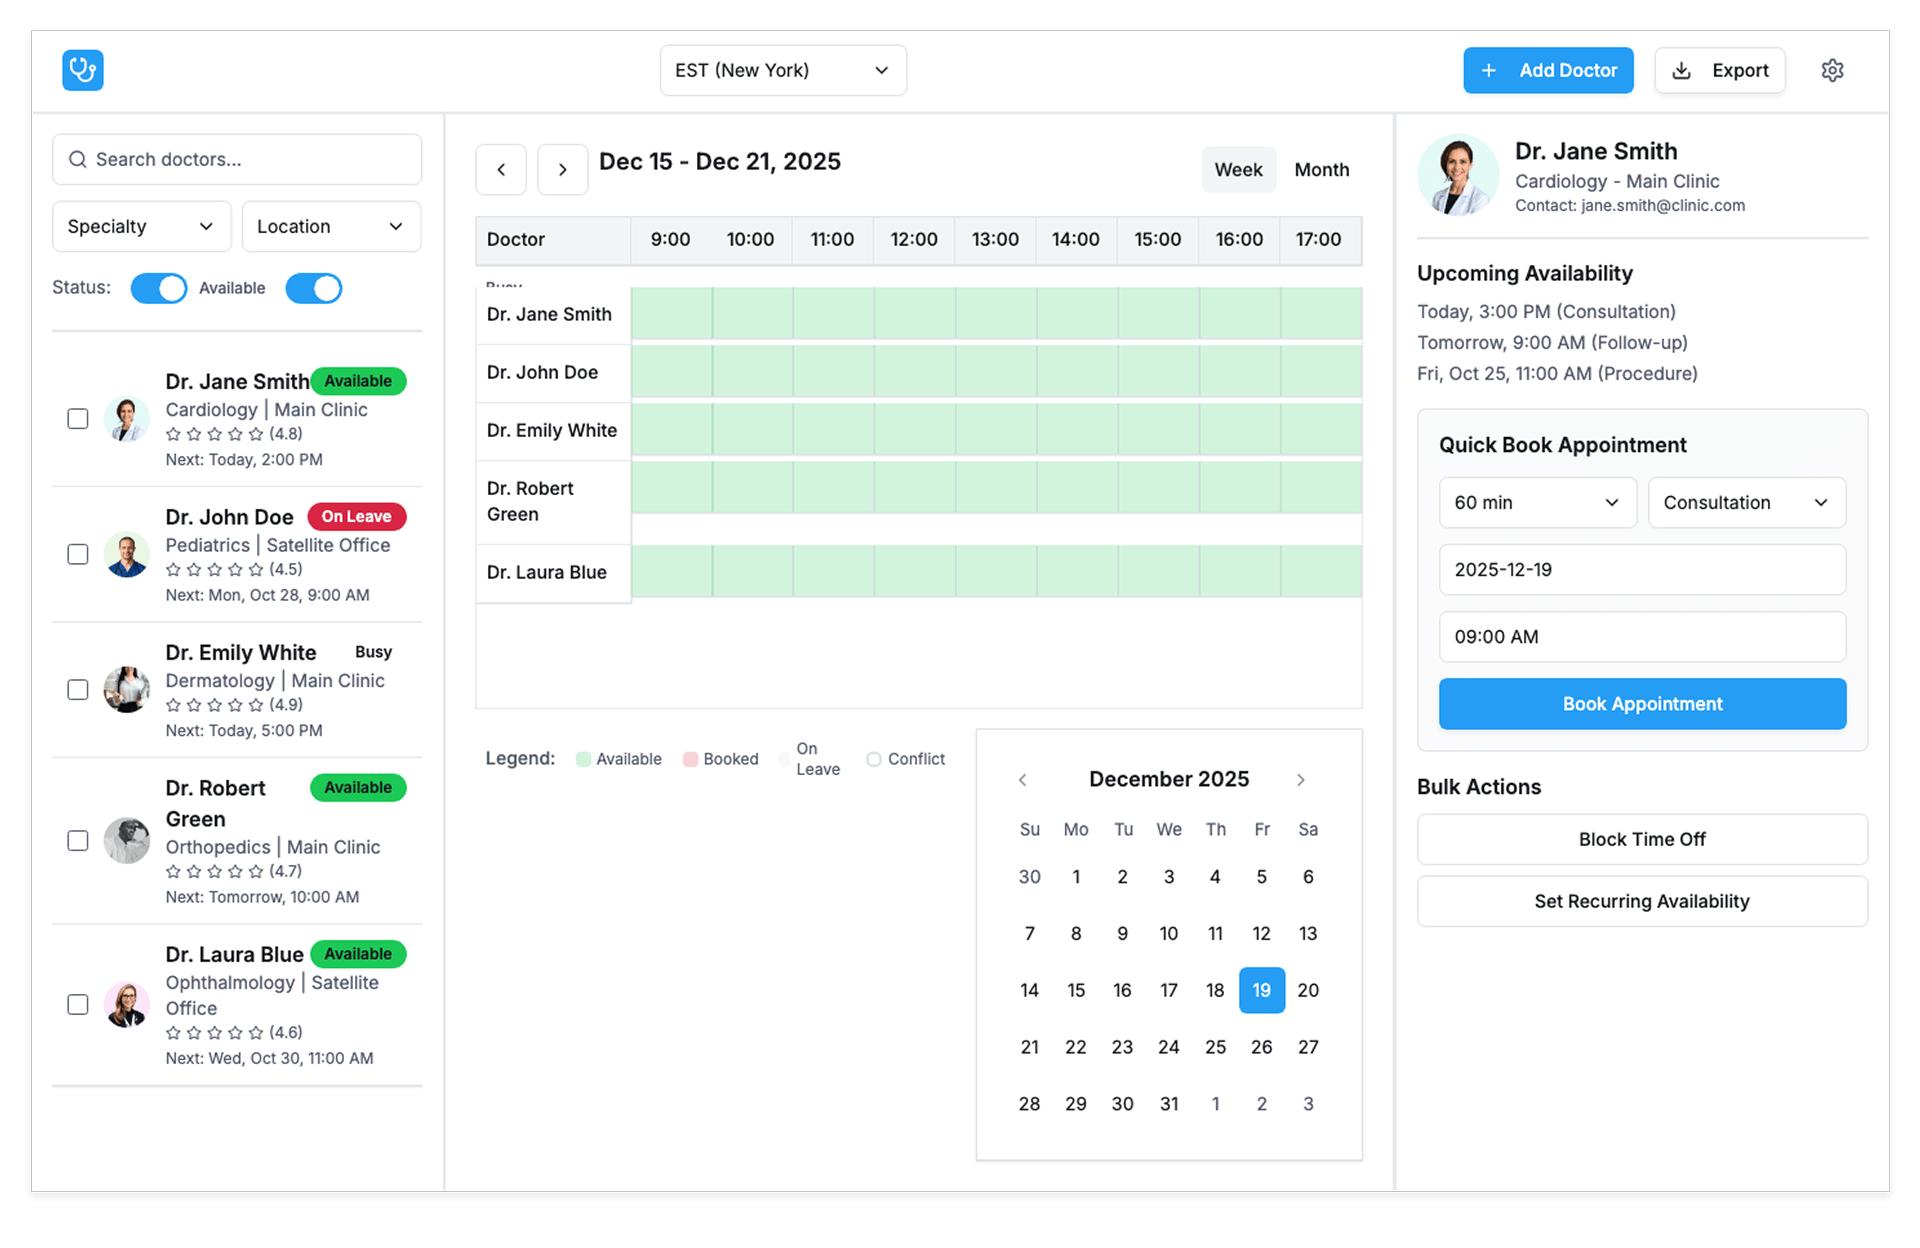Select the Week view tab
This screenshot has height=1248, width=1920.
click(1237, 170)
